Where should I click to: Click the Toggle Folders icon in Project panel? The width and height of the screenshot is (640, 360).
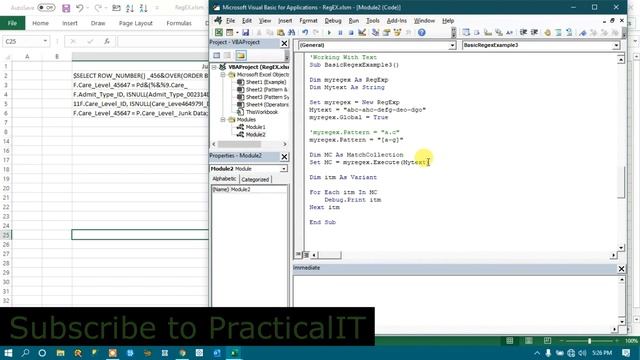(x=240, y=56)
